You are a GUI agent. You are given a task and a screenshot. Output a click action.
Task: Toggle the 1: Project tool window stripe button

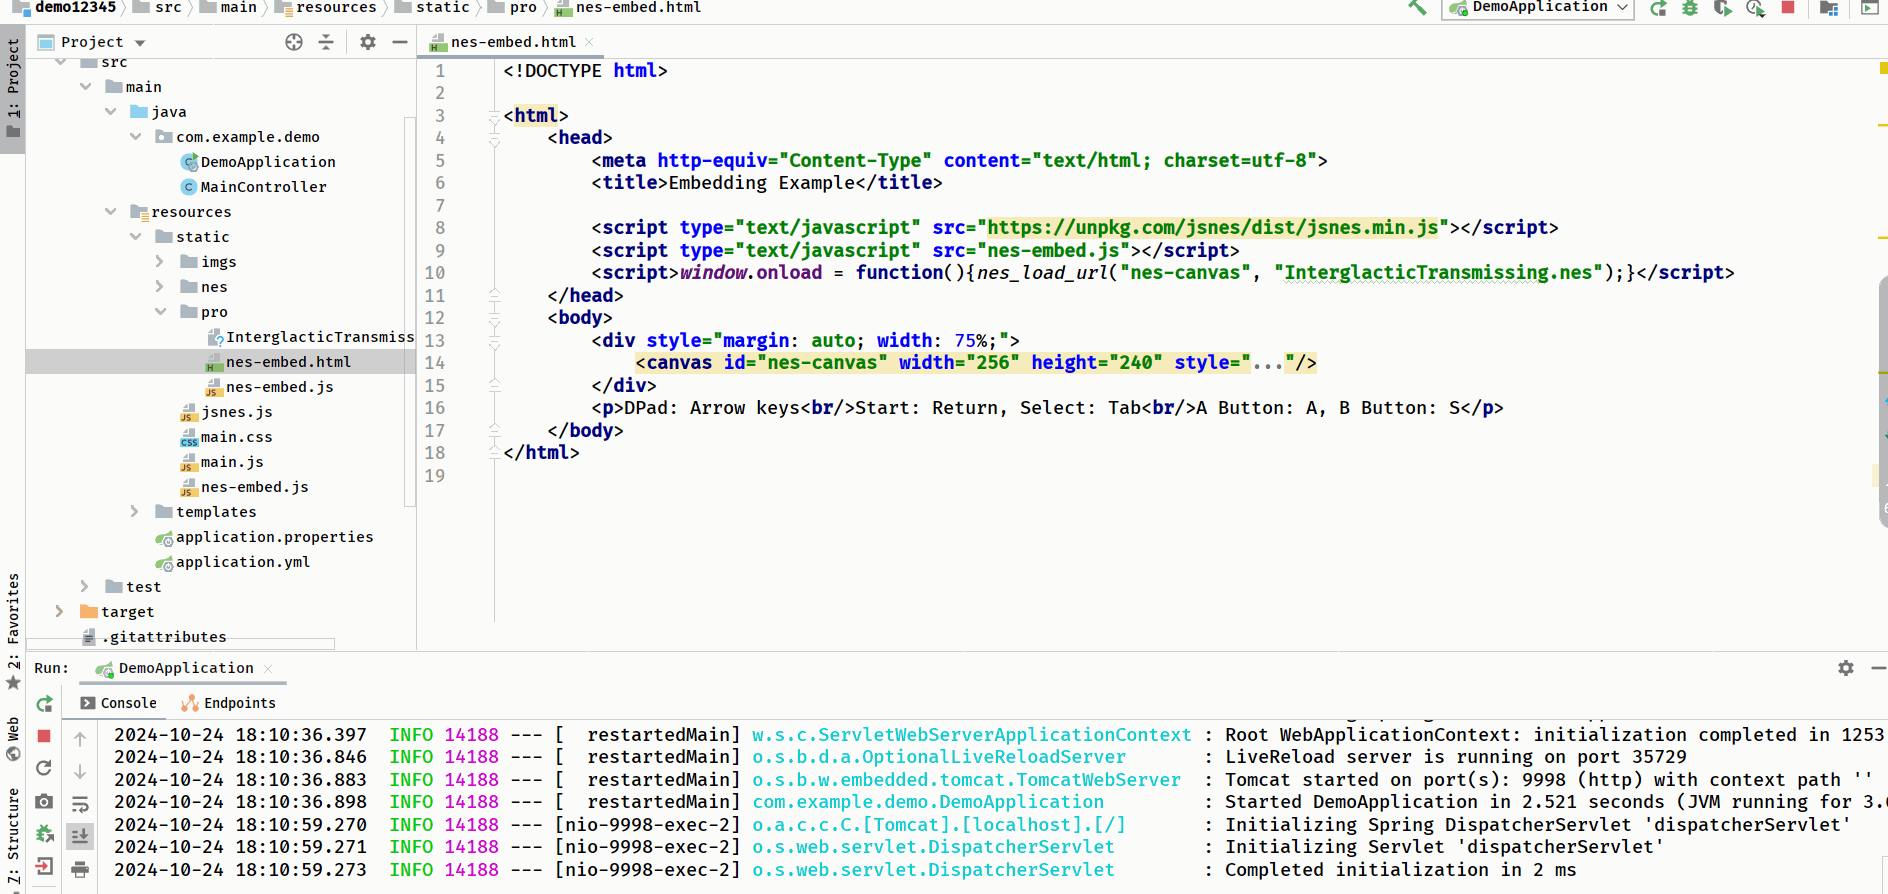pos(13,90)
